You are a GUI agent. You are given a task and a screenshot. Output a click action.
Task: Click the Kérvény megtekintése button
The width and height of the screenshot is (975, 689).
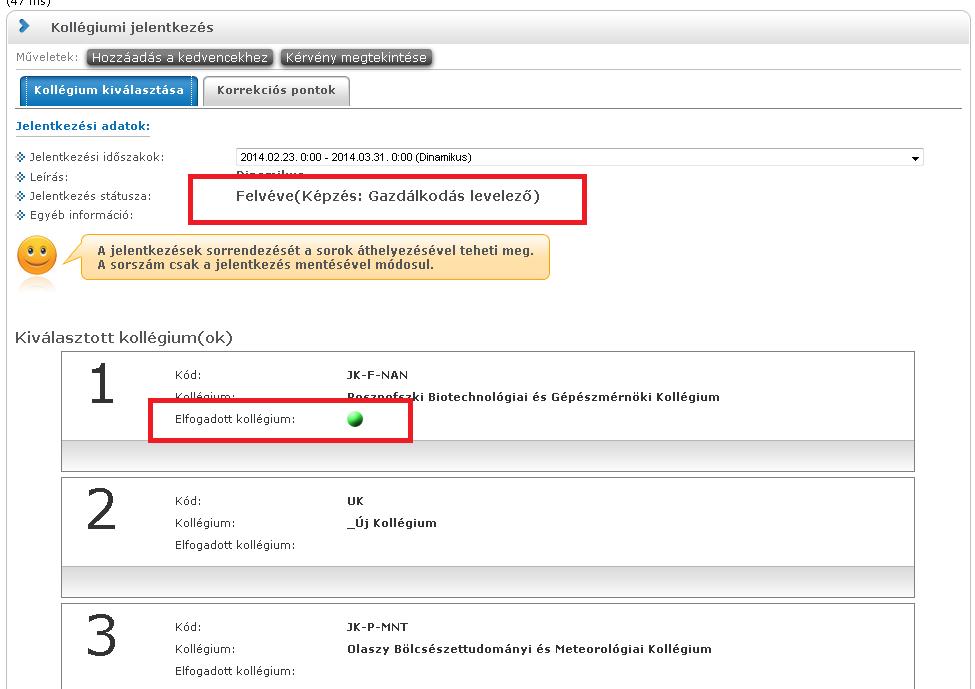point(356,58)
